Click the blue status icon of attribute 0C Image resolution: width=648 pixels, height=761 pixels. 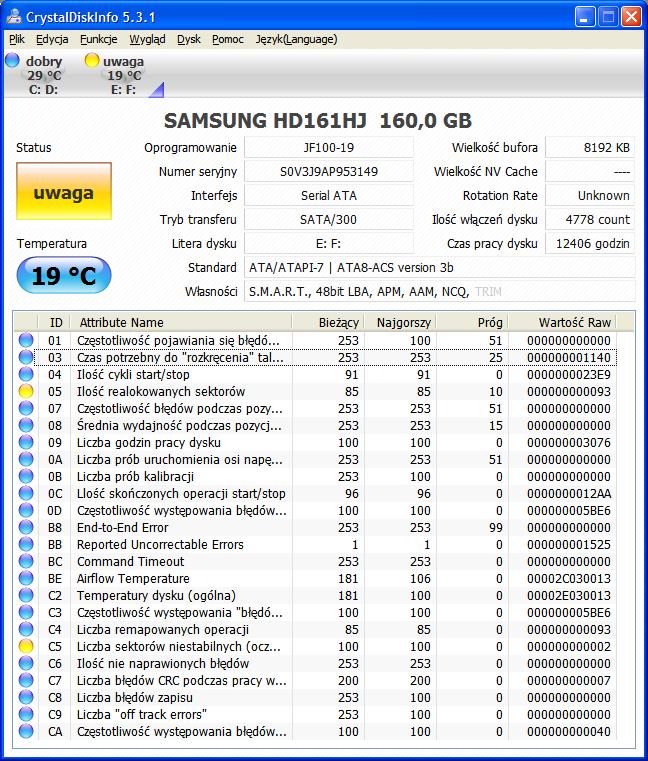click(x=26, y=493)
